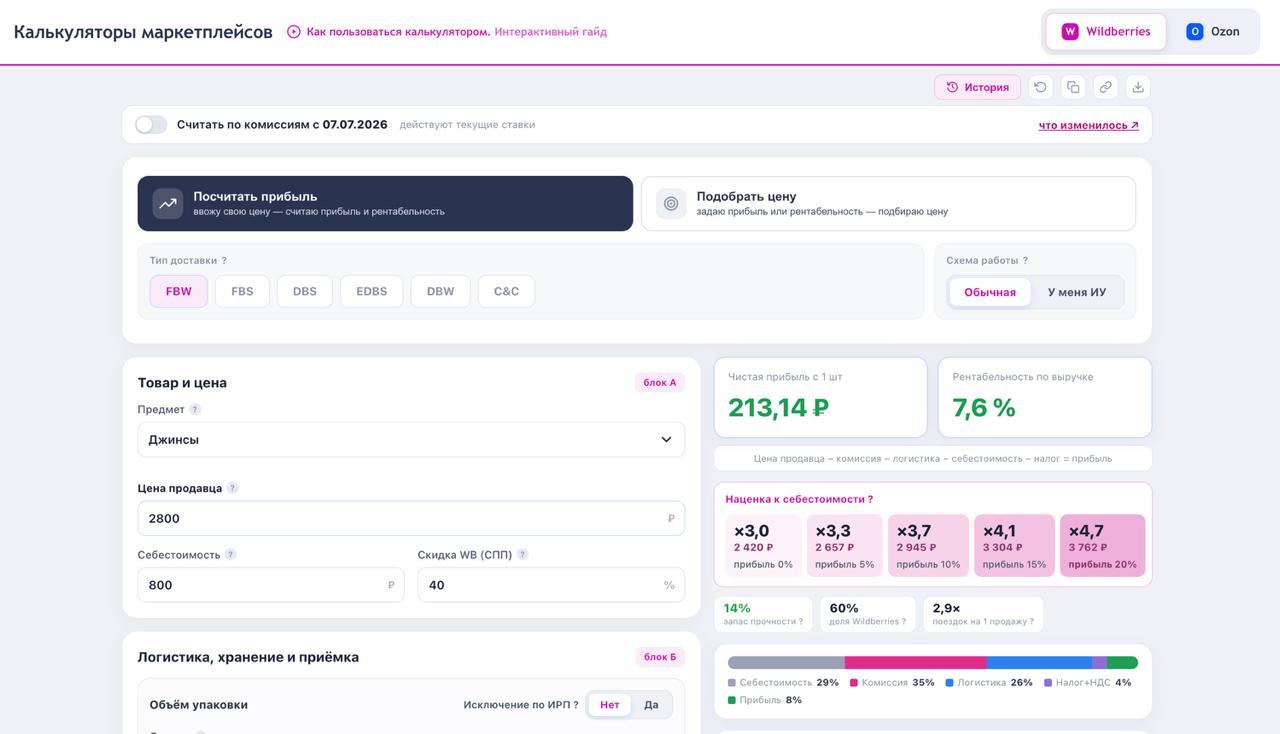Click the play icon before the guide link
The image size is (1280, 734).
[x=293, y=32]
